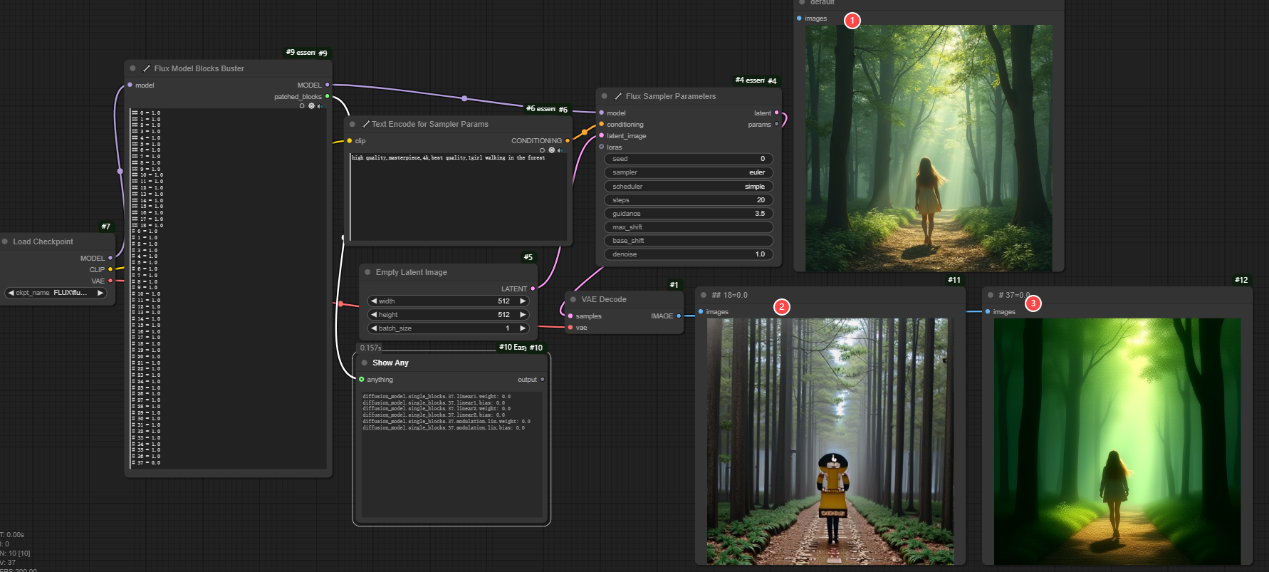Click the CONDITIONING output port

click(x=567, y=141)
